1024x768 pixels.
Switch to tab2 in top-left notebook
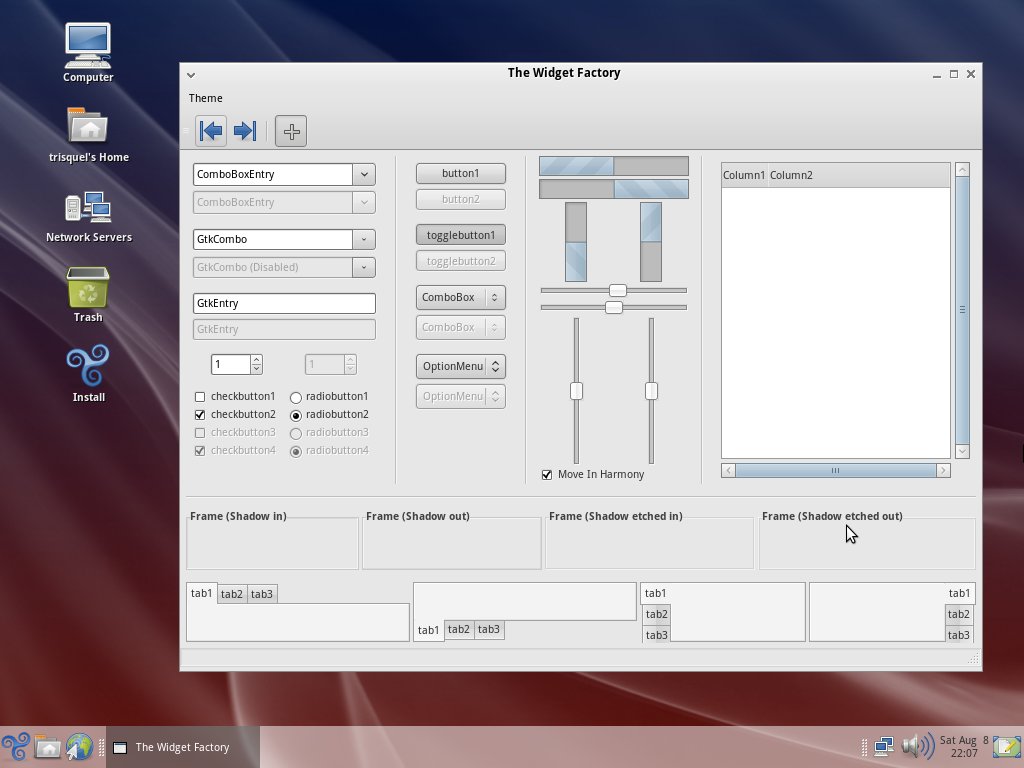[x=232, y=594]
